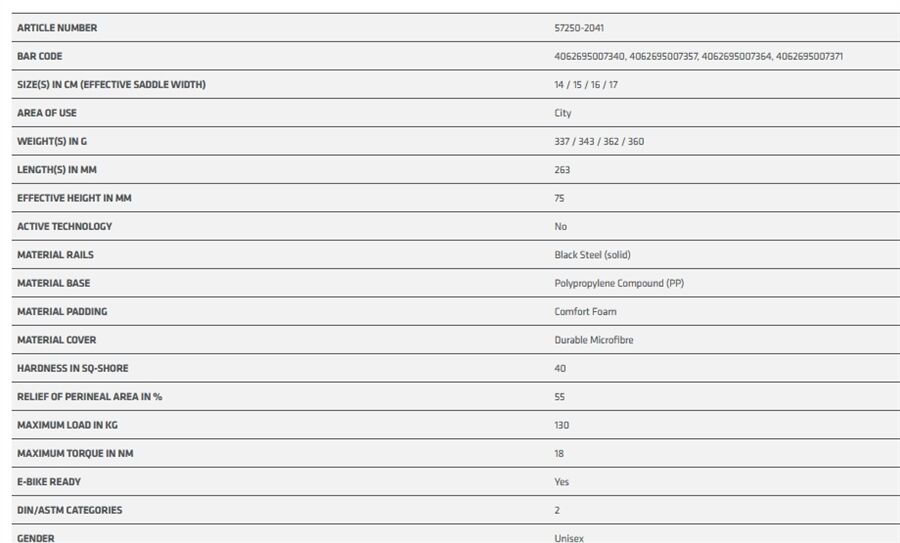Click the saddle width sizes 14 / 15 / 16 / 17

(586, 85)
